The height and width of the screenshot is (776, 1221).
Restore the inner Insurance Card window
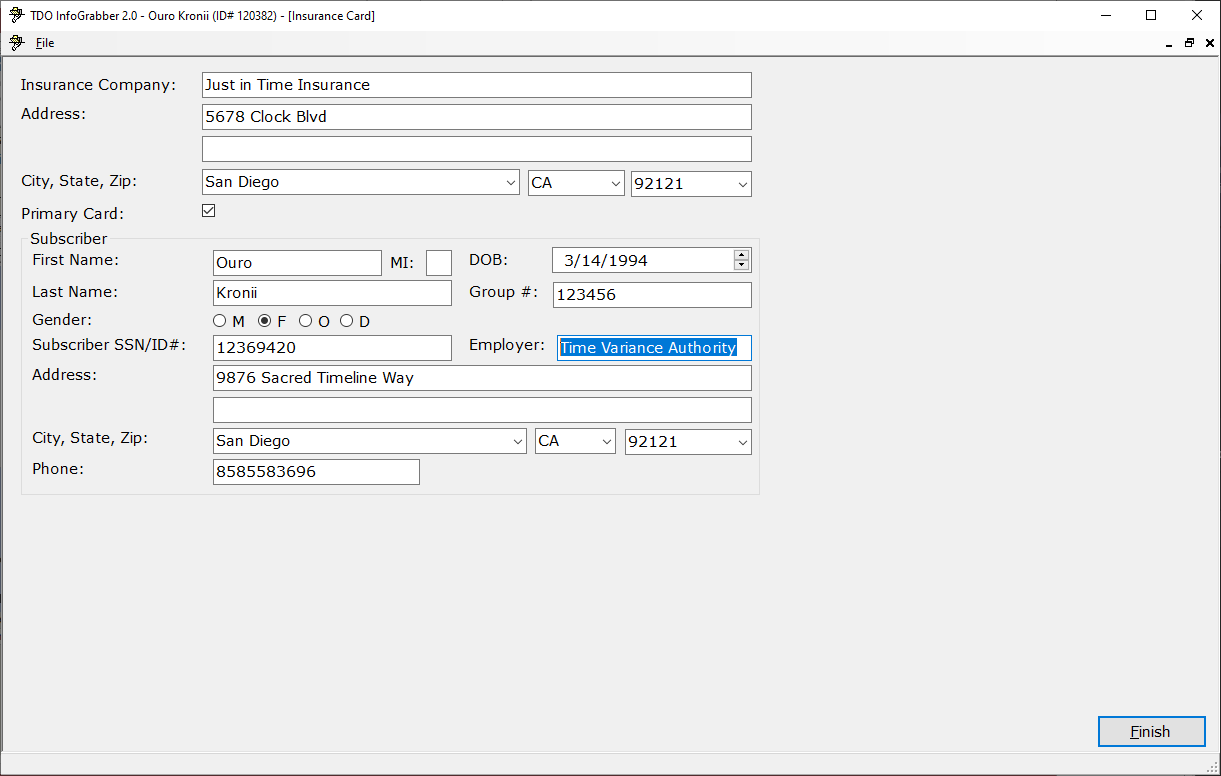(x=1189, y=43)
